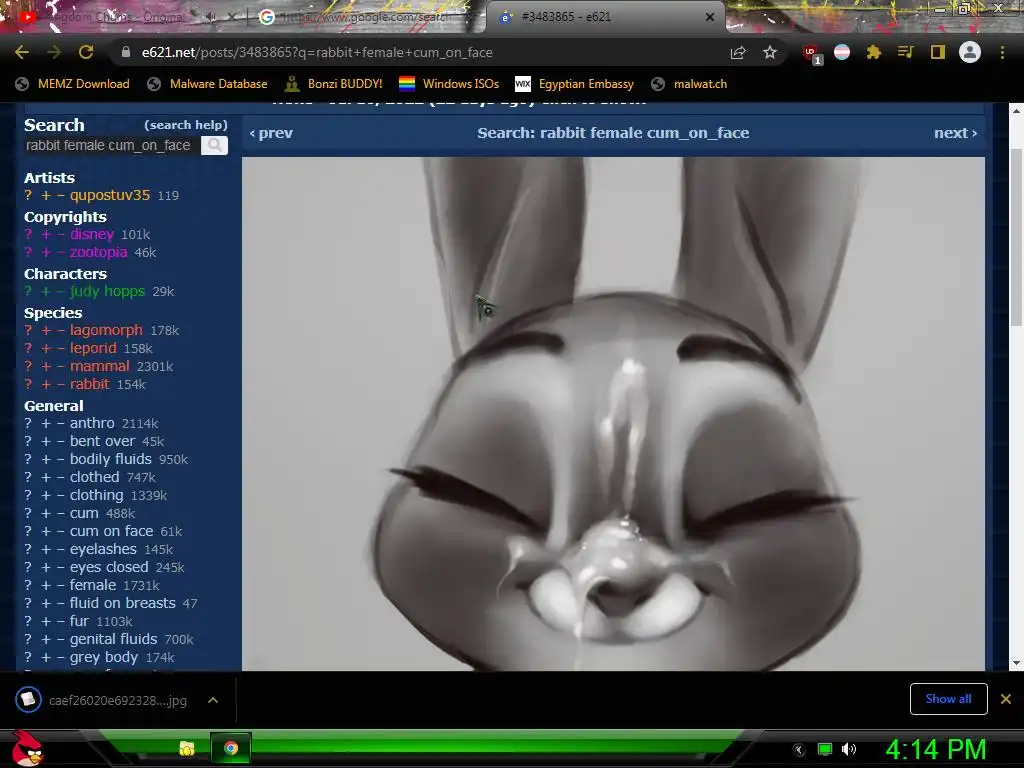Open the Chrome three-dot menu
The height and width of the screenshot is (768, 1024).
coord(1002,52)
